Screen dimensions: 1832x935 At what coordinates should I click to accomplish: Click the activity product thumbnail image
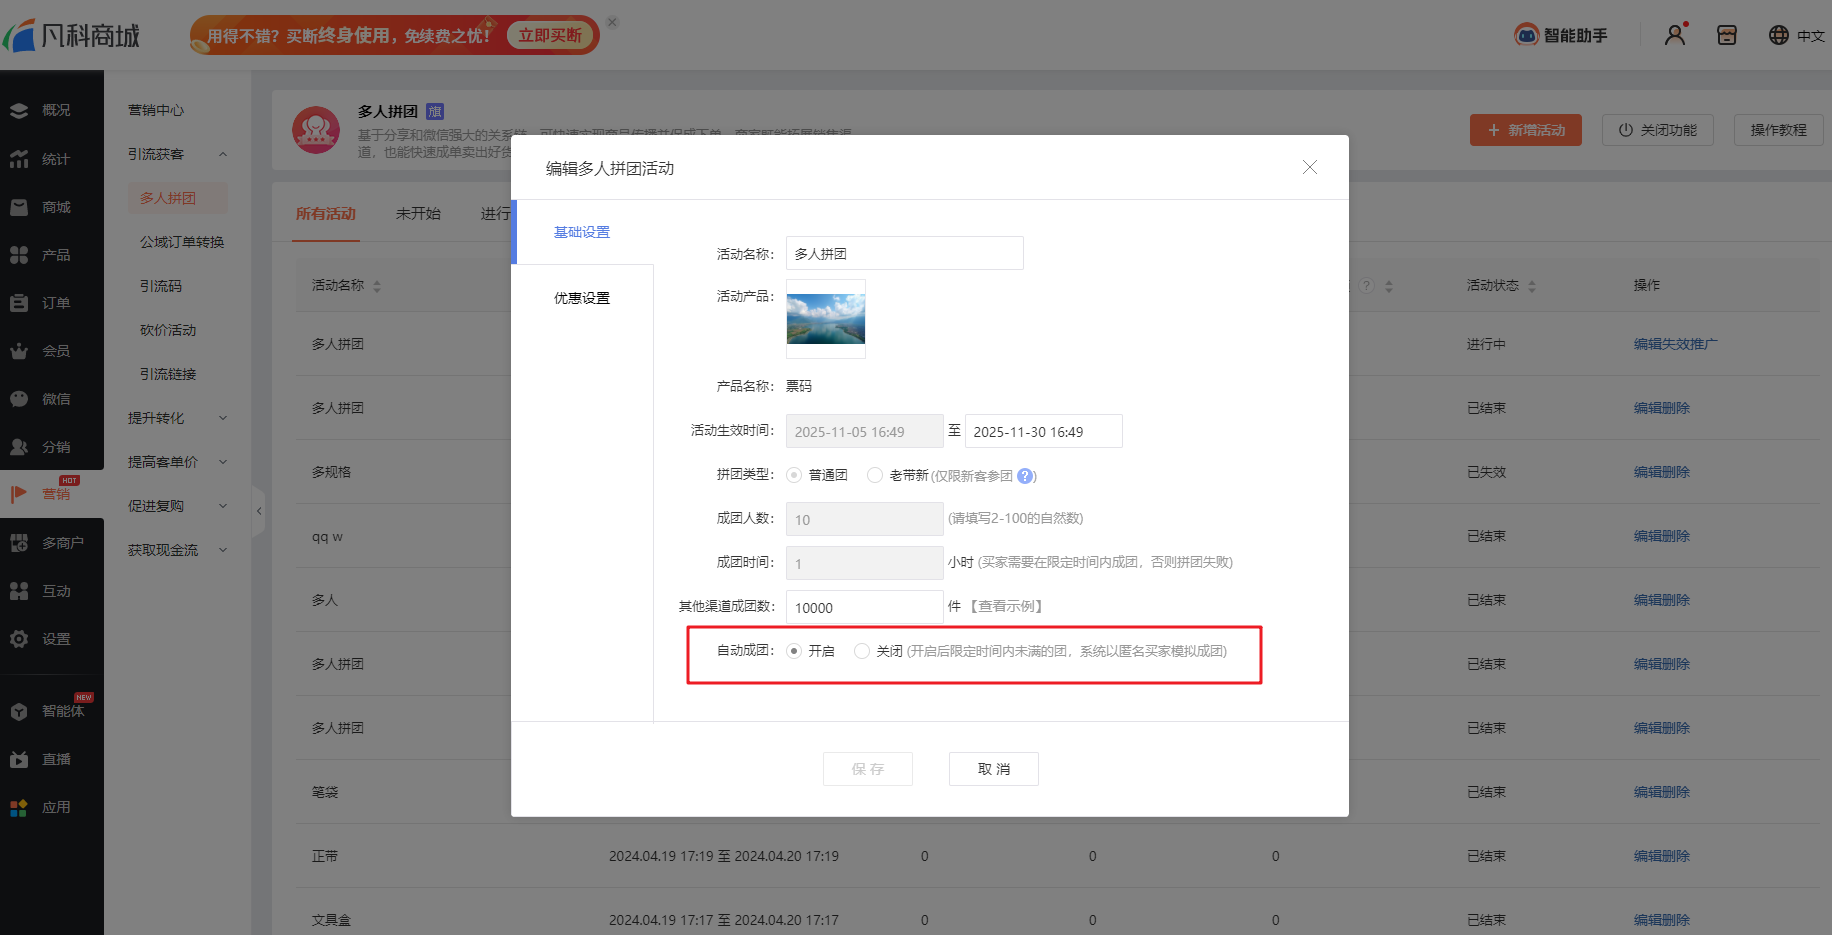click(826, 319)
